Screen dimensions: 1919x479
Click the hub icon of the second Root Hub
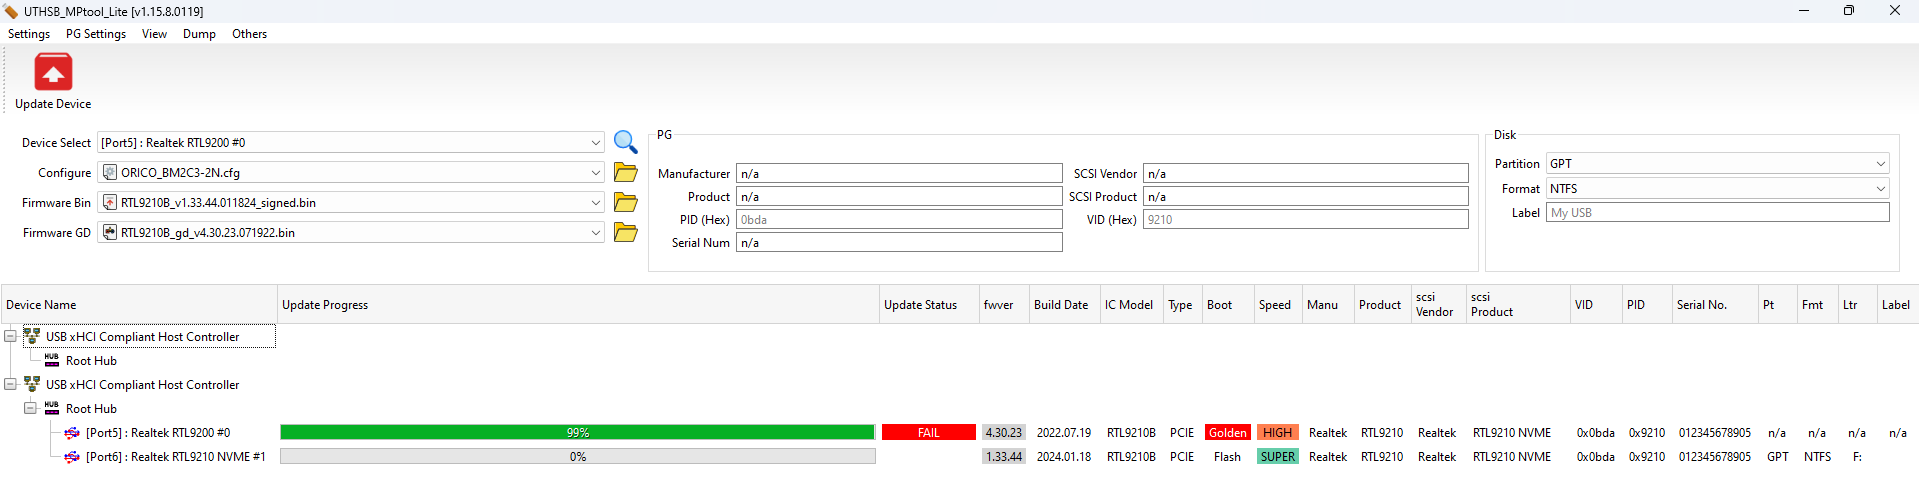(x=52, y=408)
